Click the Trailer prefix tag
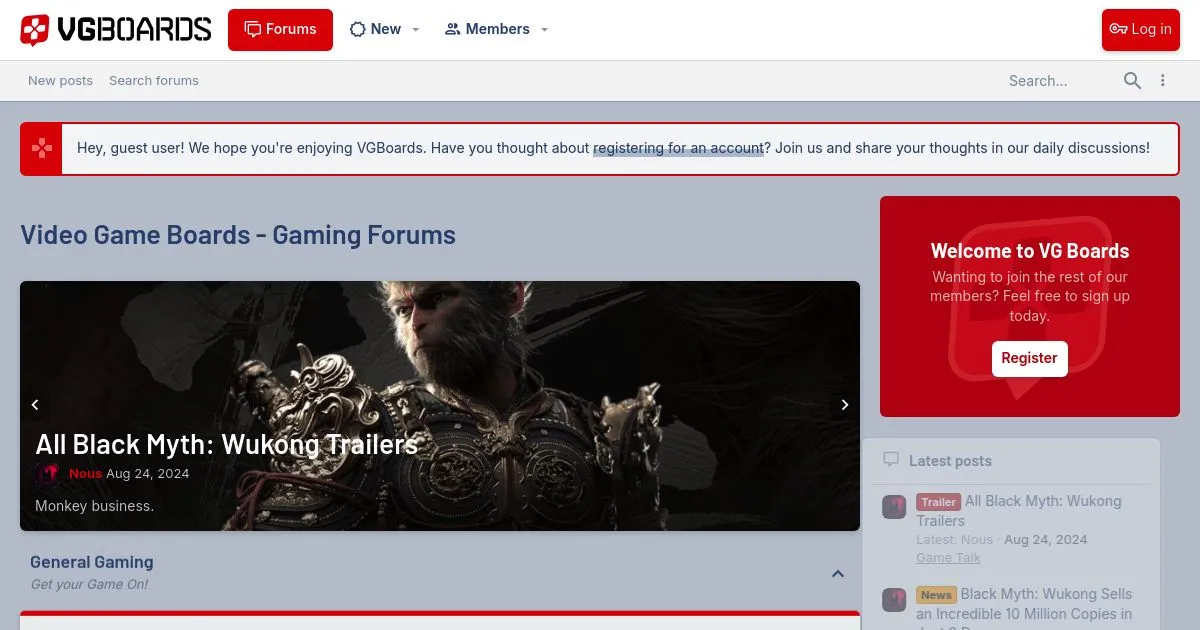 [938, 502]
